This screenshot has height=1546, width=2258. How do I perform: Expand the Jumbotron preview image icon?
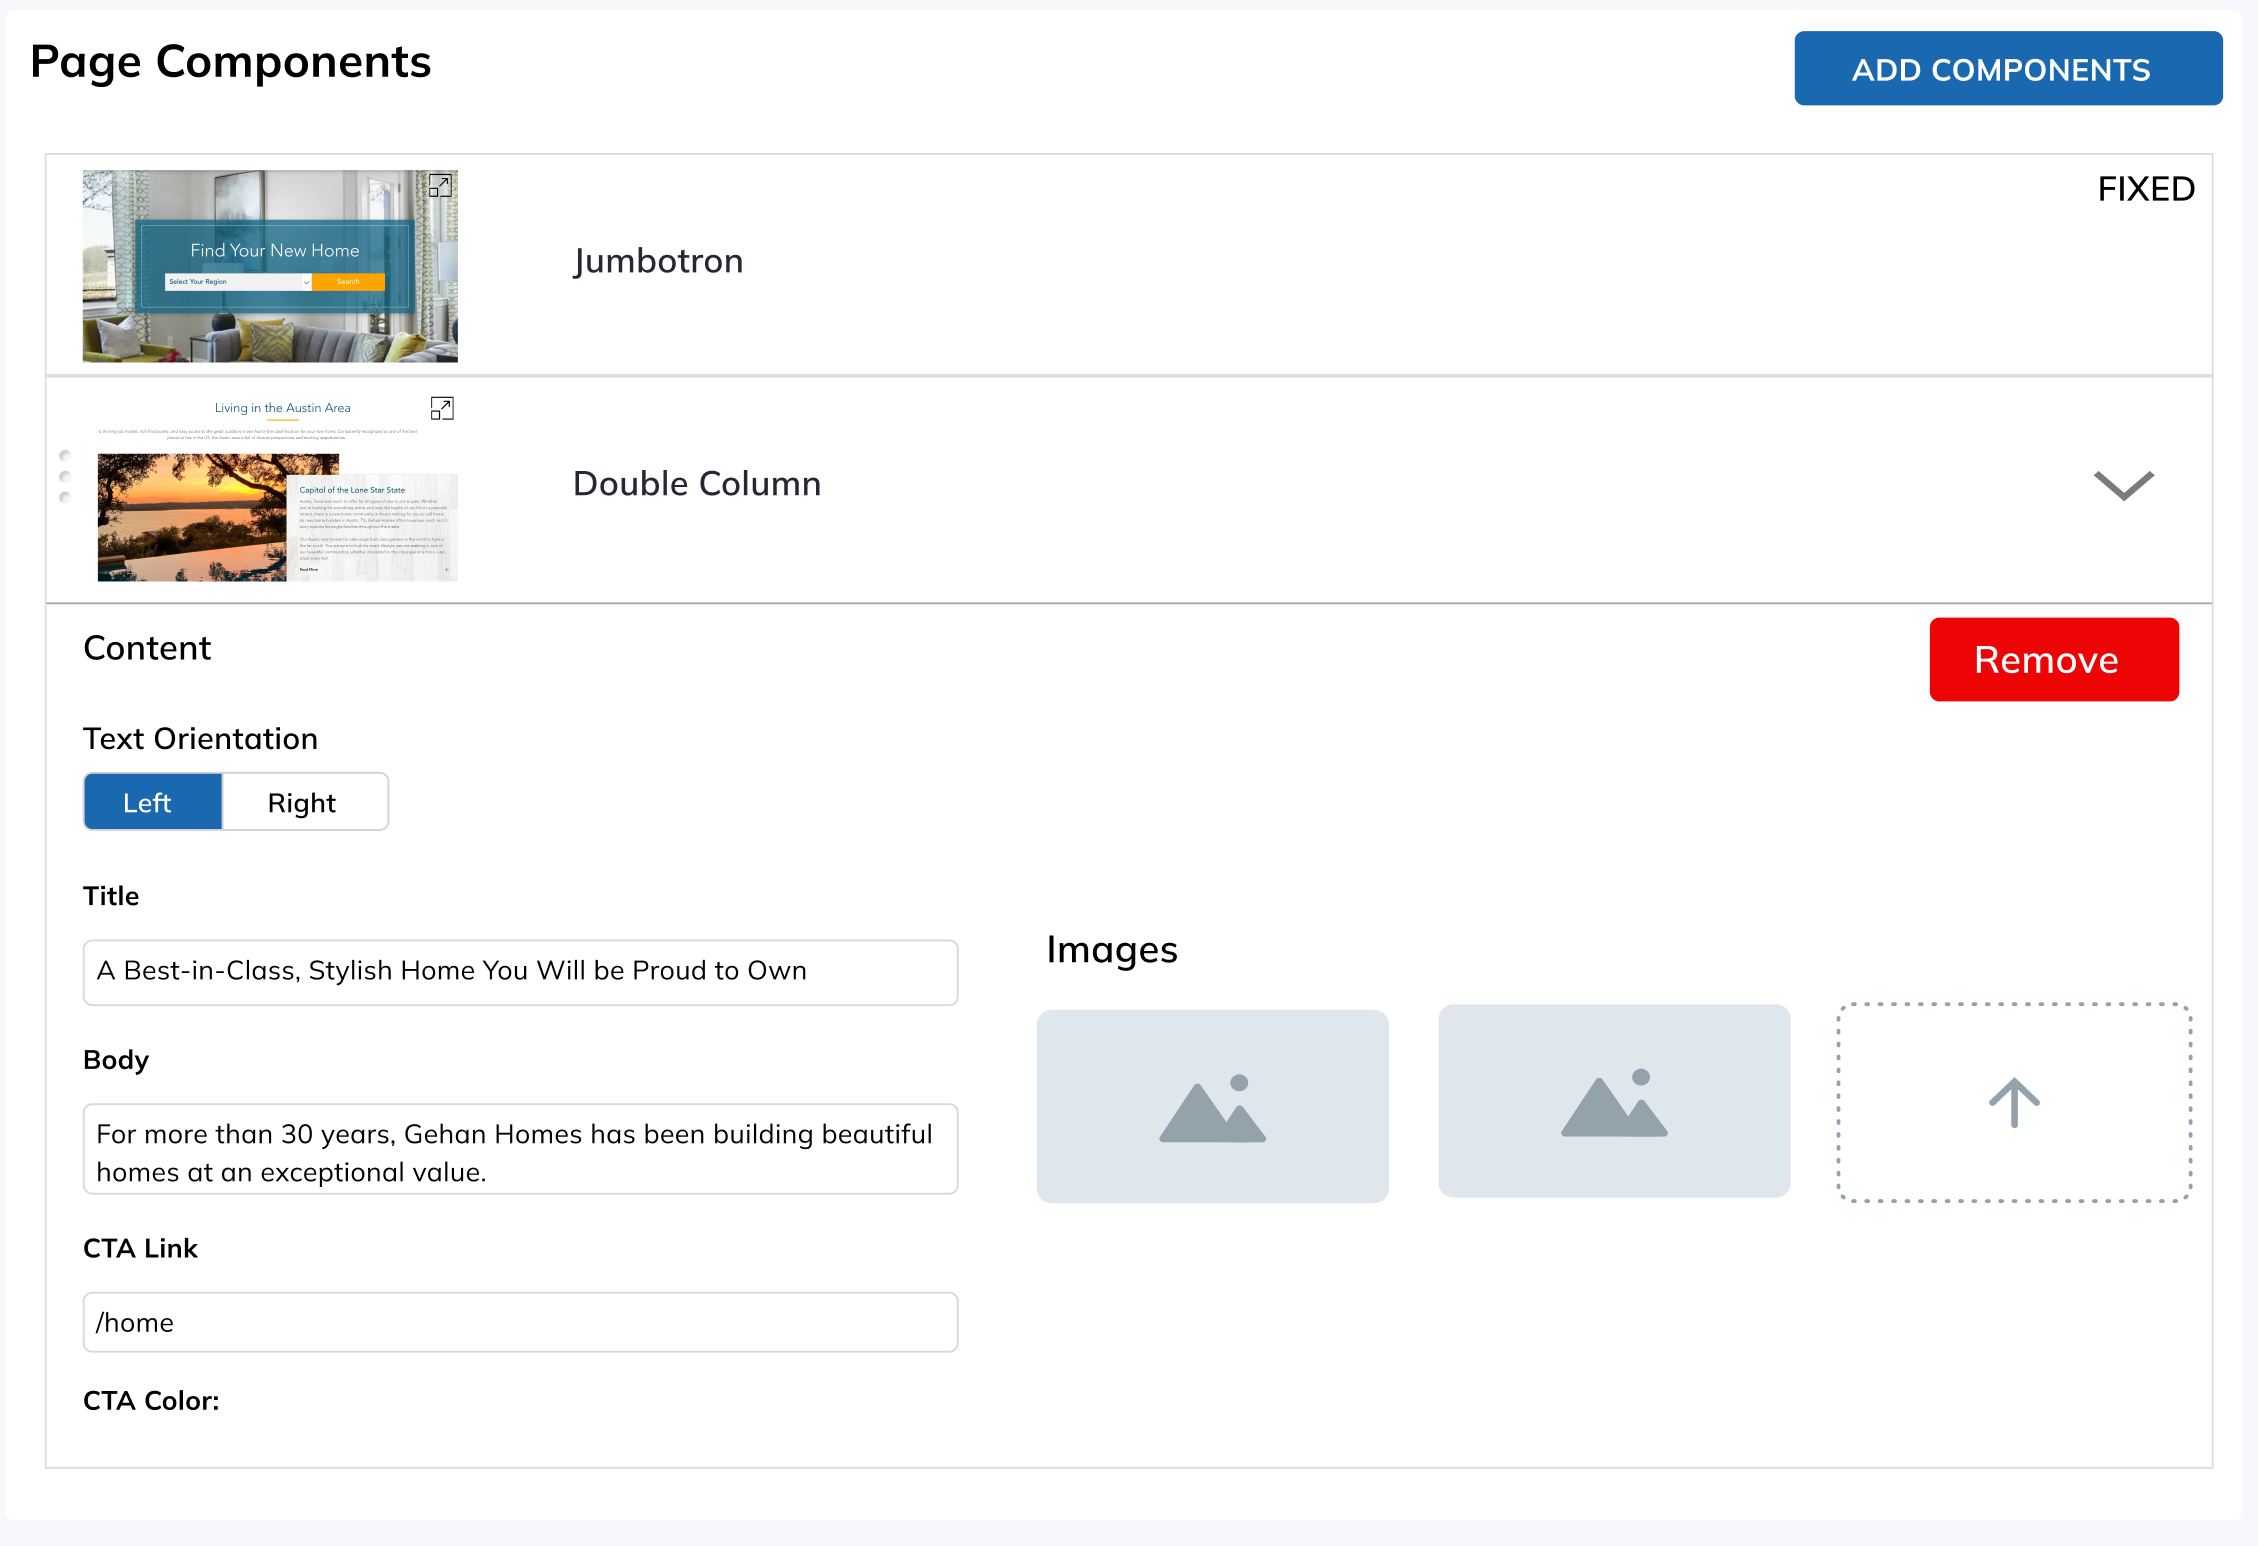(x=440, y=186)
